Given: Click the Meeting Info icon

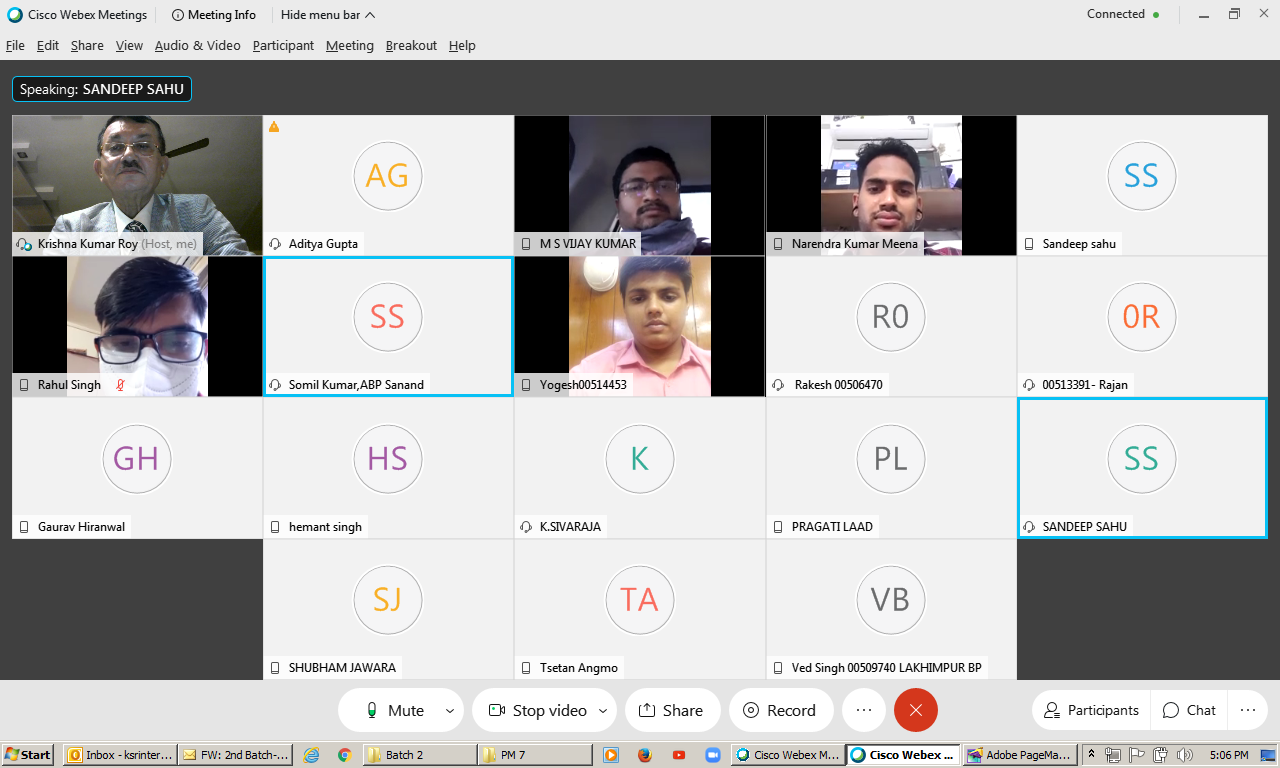Looking at the screenshot, I should pyautogui.click(x=178, y=15).
